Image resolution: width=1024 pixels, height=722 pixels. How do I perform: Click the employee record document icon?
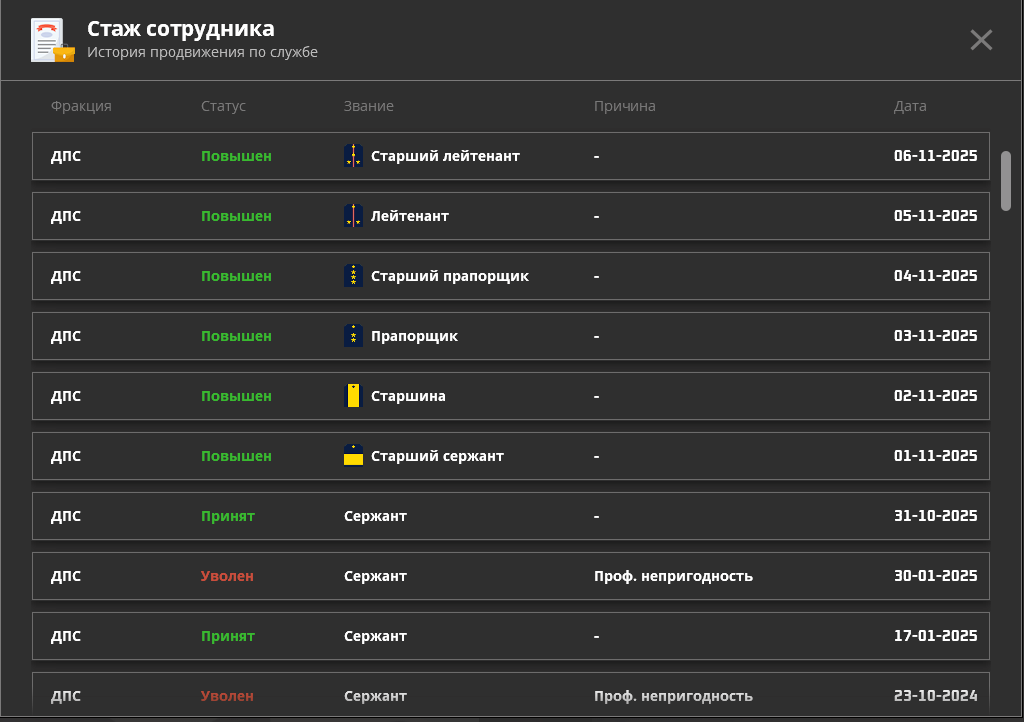(52, 40)
